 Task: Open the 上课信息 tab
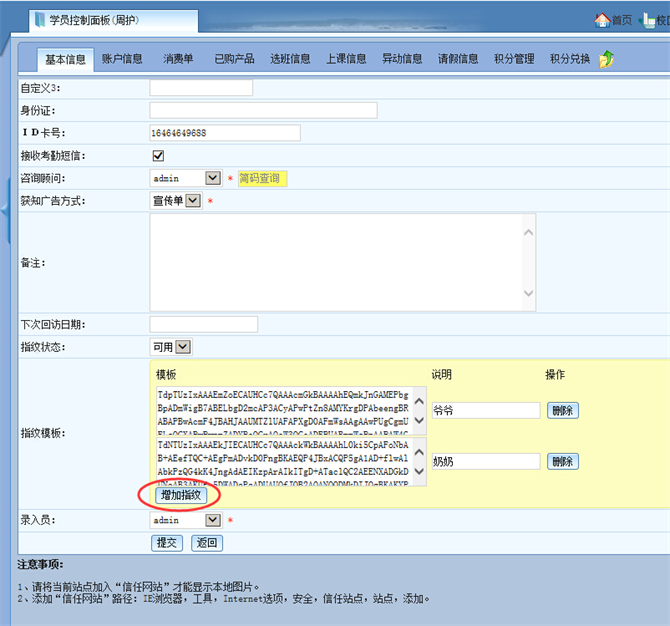pos(346,60)
